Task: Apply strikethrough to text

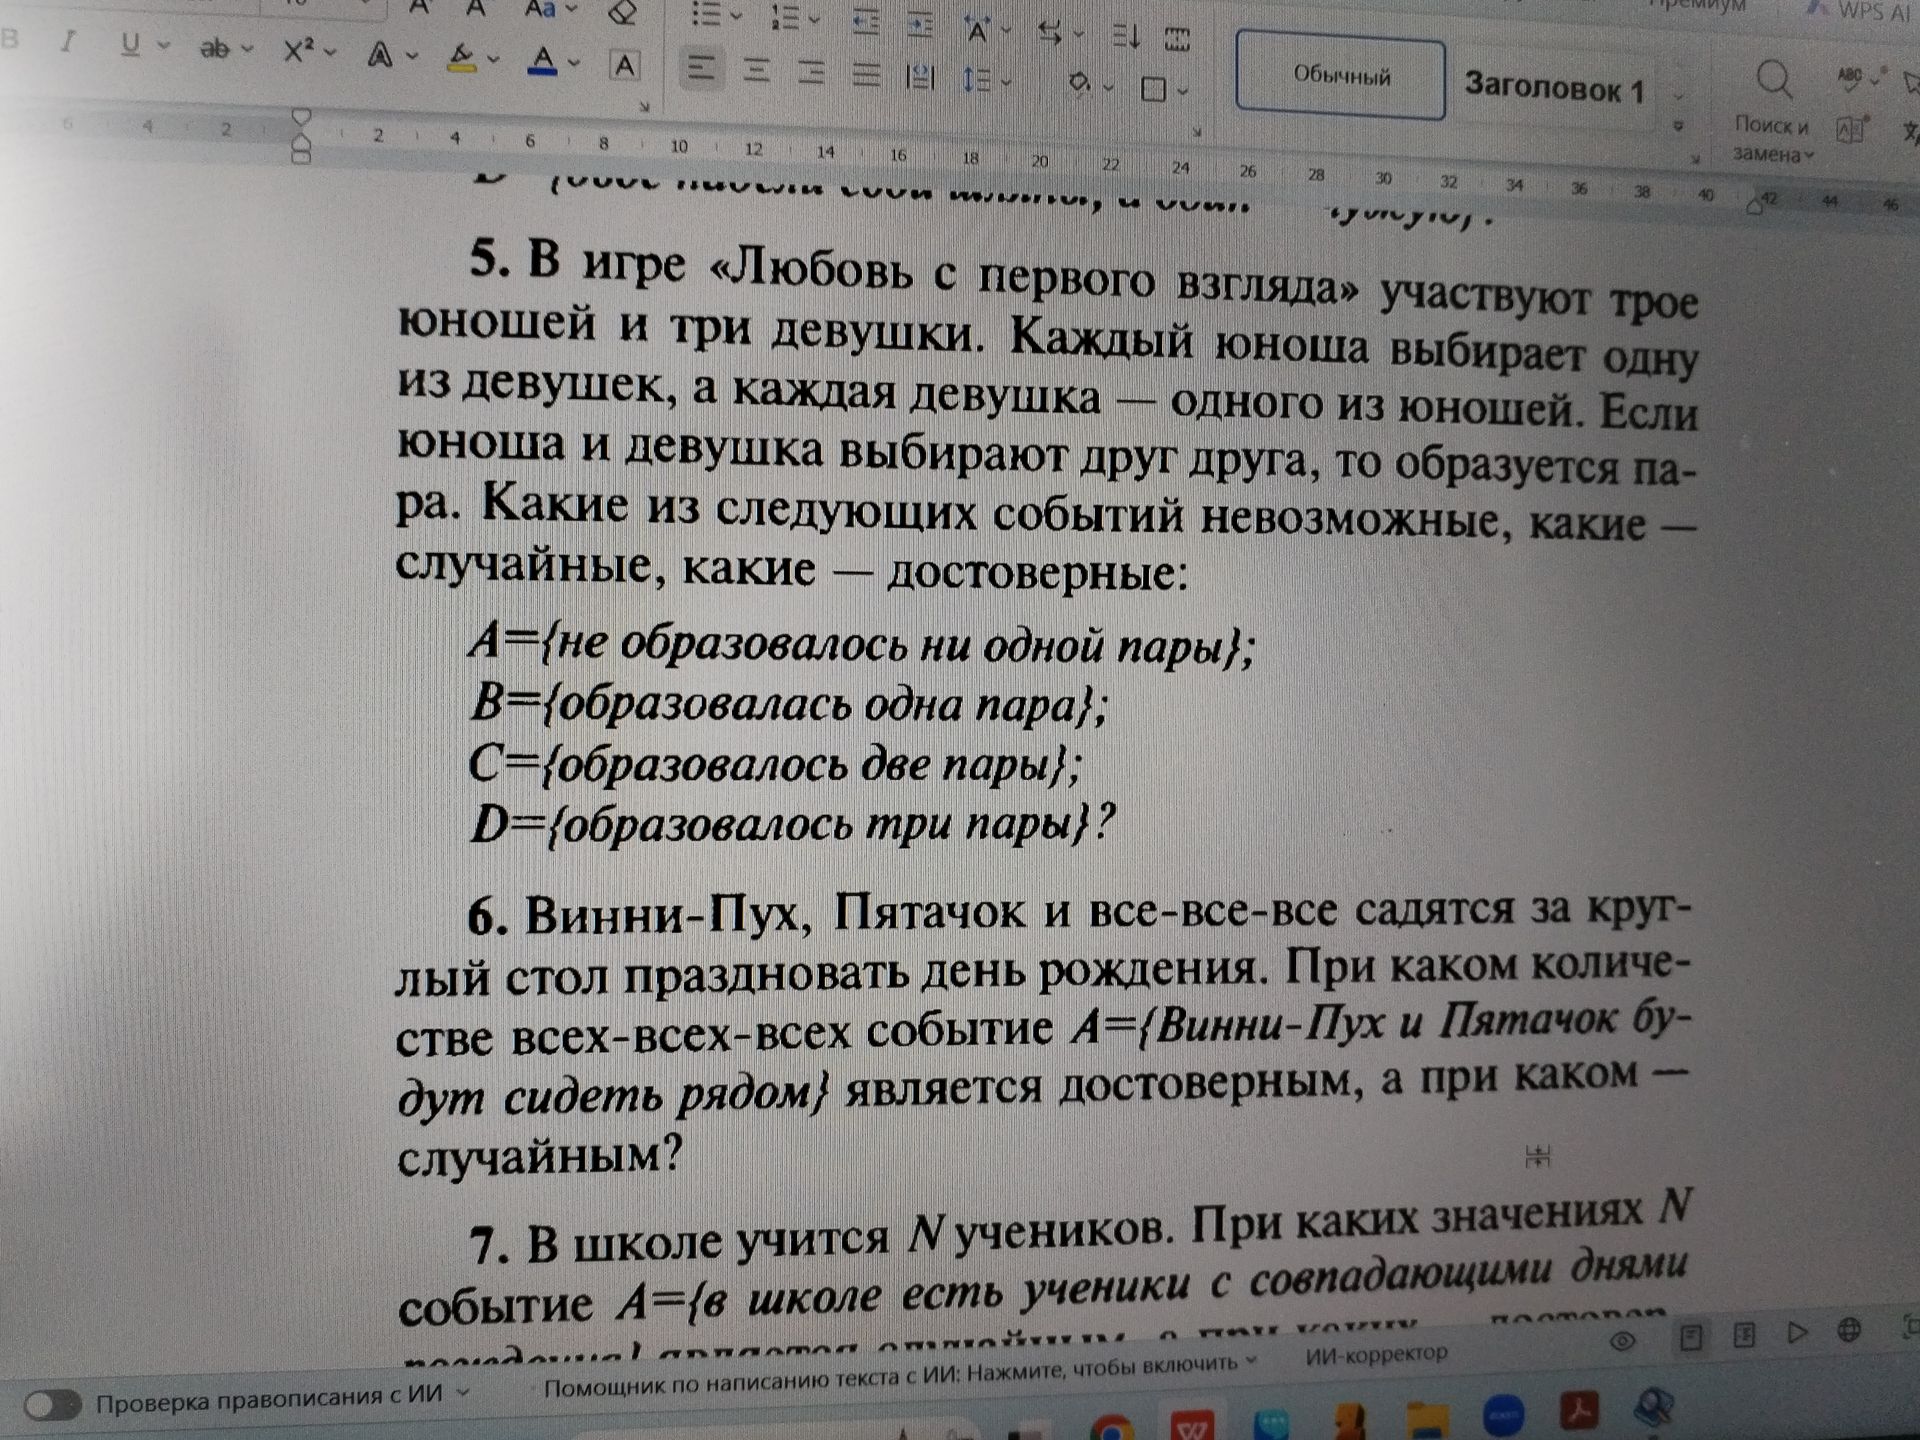Action: pos(214,48)
